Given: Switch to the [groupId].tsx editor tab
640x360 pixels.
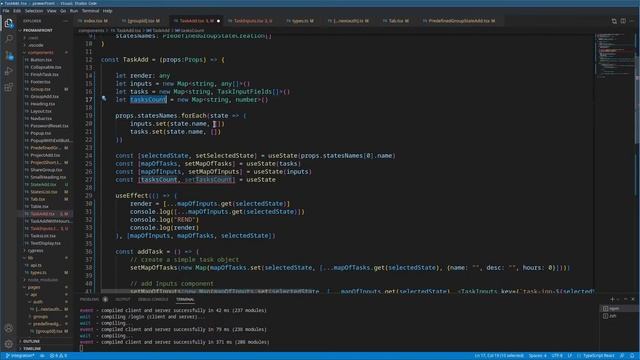Looking at the screenshot, I should tap(144, 21).
